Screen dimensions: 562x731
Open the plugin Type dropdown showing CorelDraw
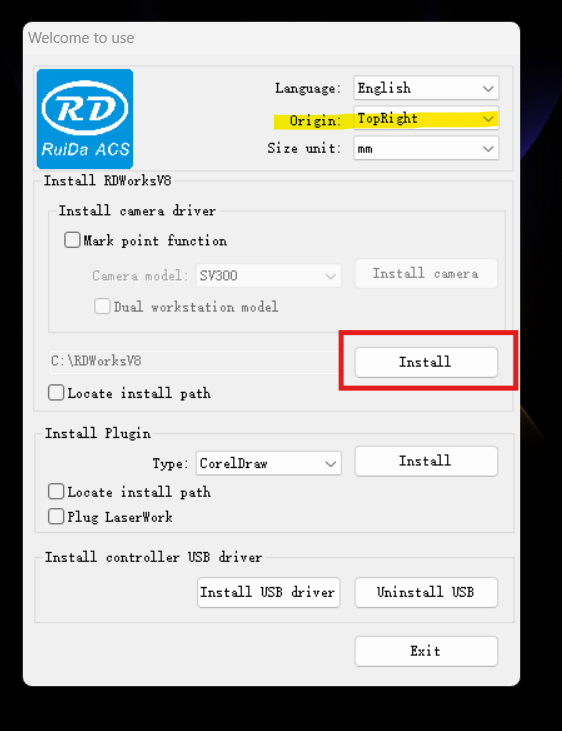[x=268, y=463]
